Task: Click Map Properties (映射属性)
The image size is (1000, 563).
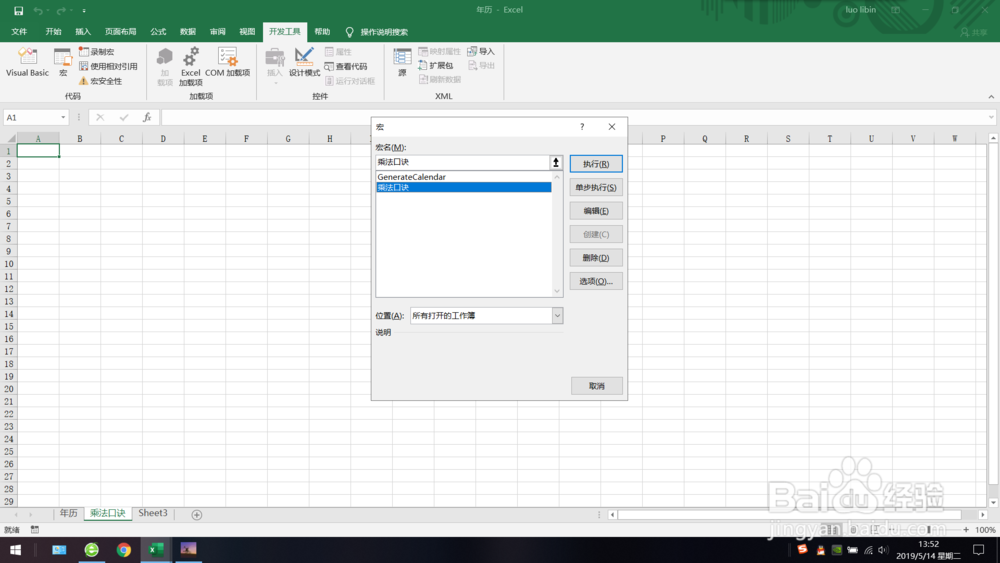Action: [439, 52]
